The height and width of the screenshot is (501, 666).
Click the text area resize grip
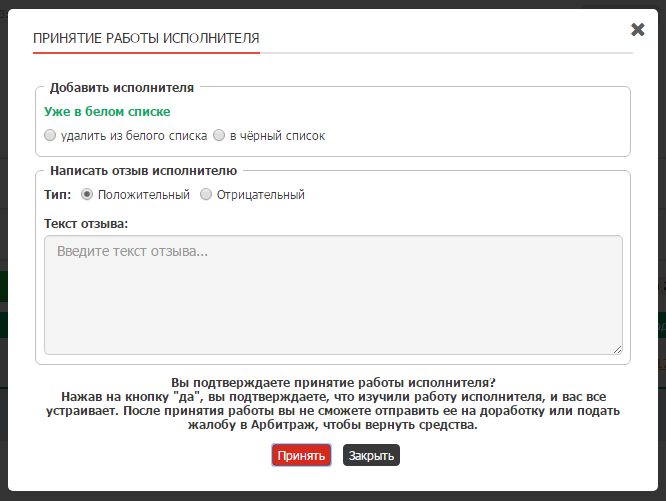click(x=618, y=349)
